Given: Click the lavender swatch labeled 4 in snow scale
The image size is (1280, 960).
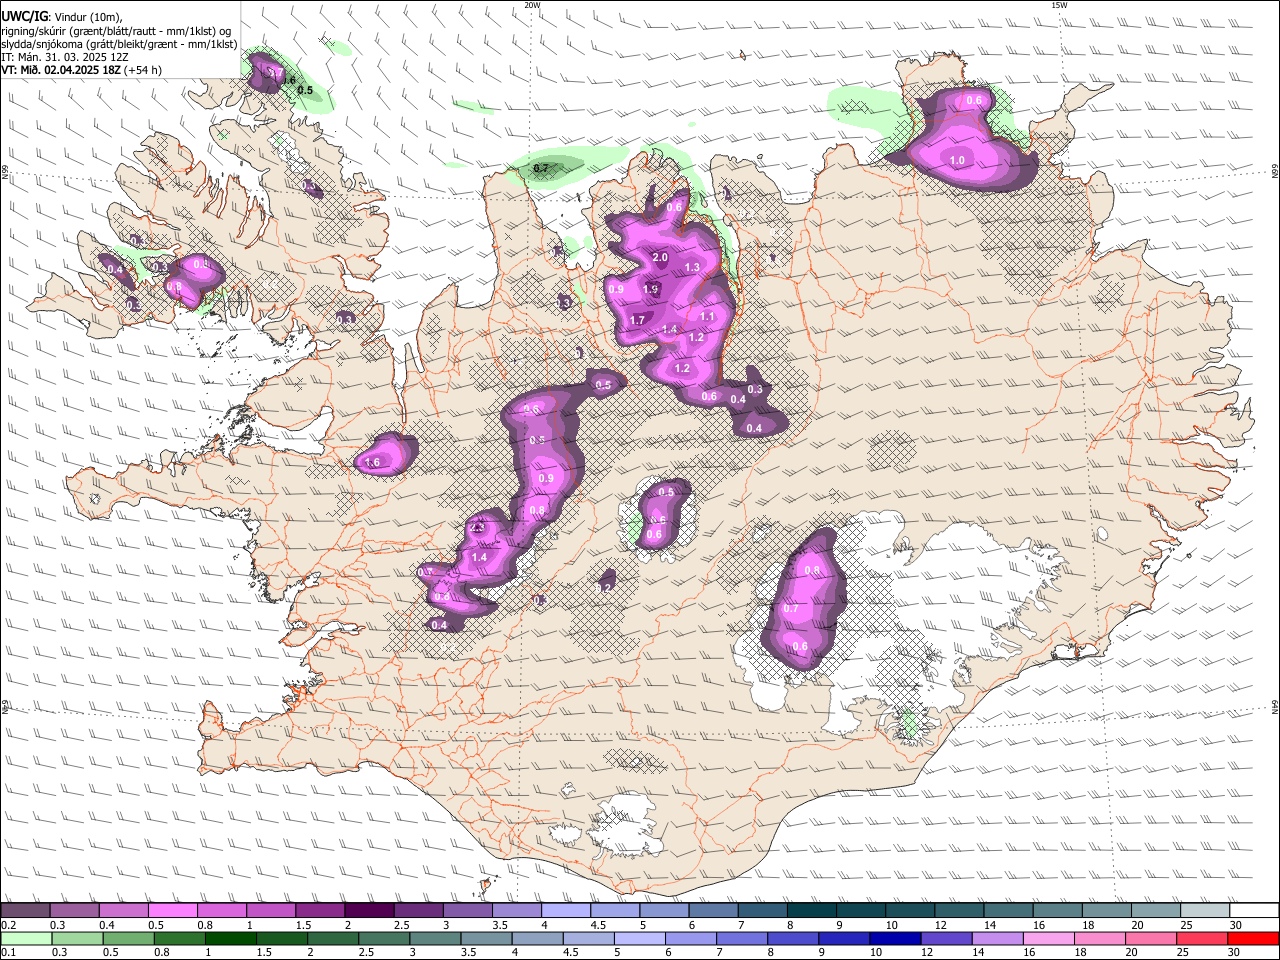Looking at the screenshot, I should coord(565,910).
